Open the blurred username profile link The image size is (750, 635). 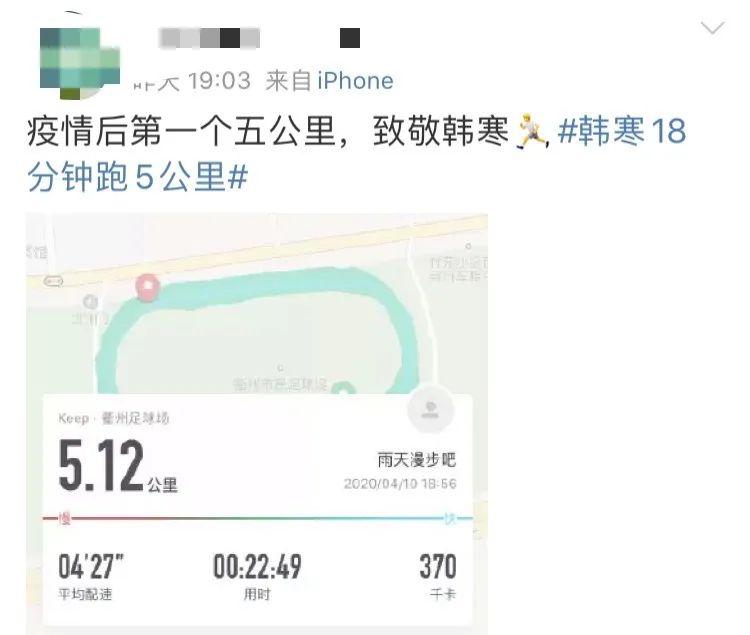(210, 38)
